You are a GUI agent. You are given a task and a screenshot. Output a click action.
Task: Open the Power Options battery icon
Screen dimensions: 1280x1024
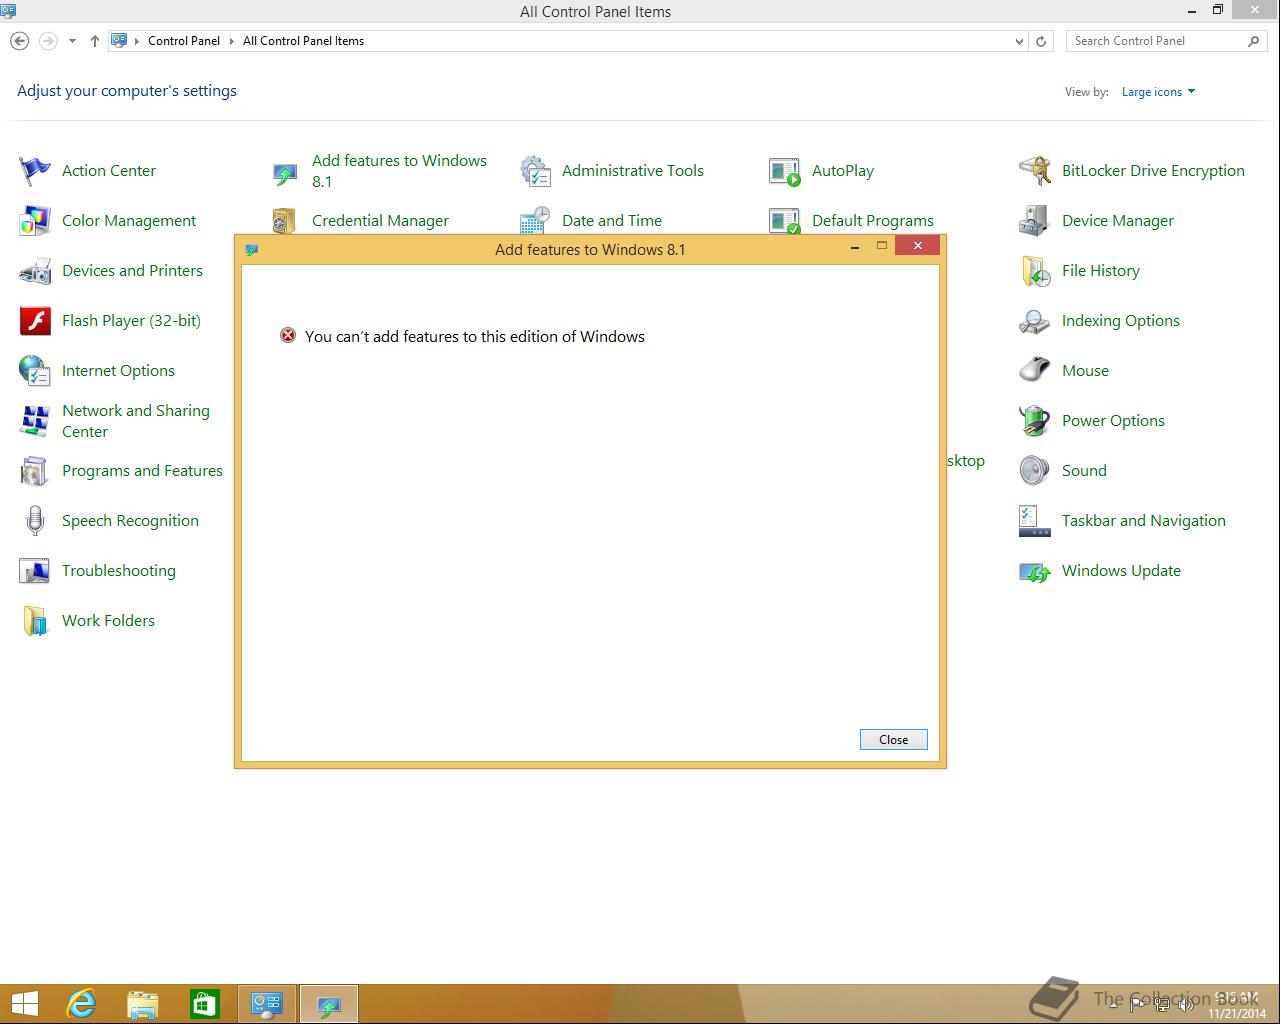pos(1035,421)
